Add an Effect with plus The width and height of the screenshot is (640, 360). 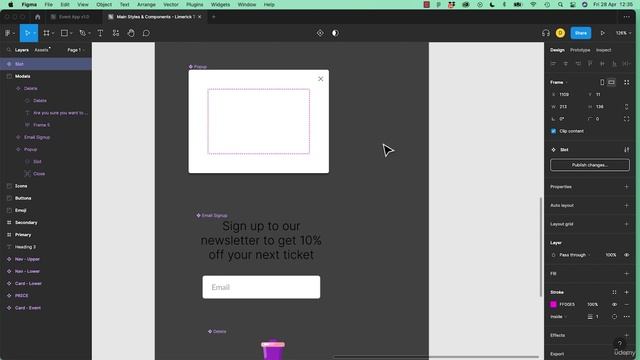tap(627, 335)
